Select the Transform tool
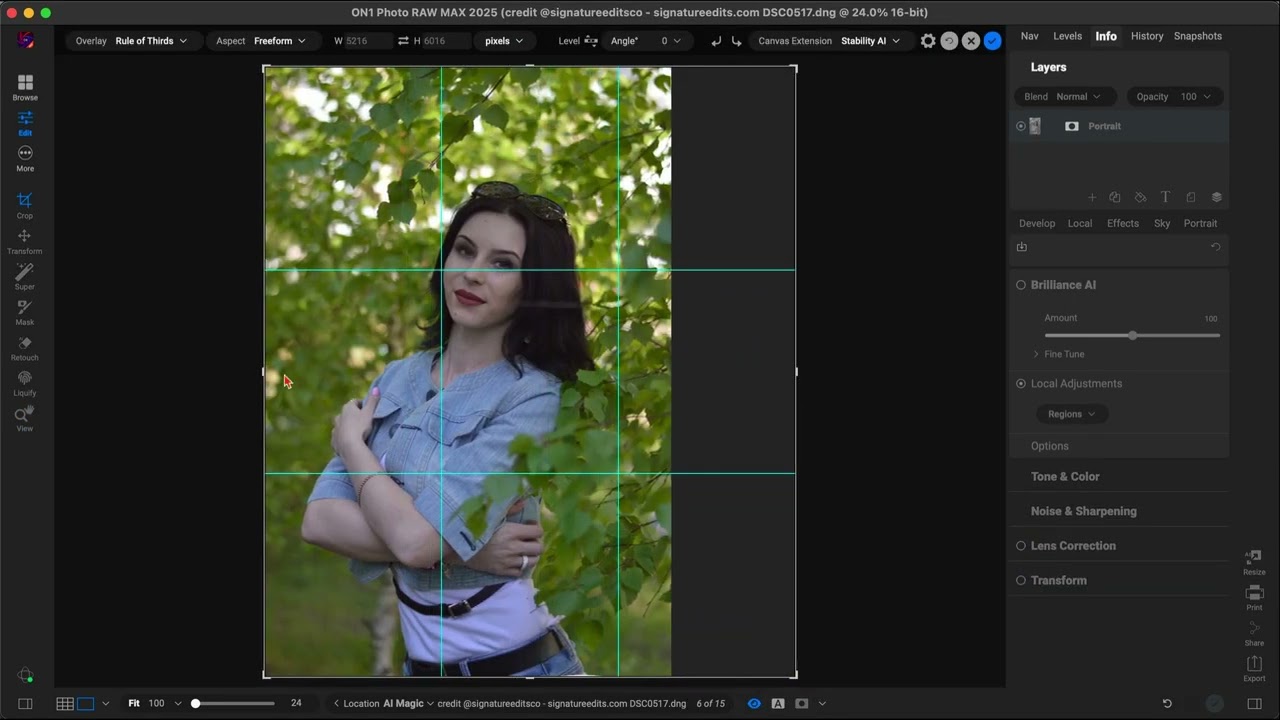This screenshot has height=720, width=1280. pyautogui.click(x=25, y=242)
